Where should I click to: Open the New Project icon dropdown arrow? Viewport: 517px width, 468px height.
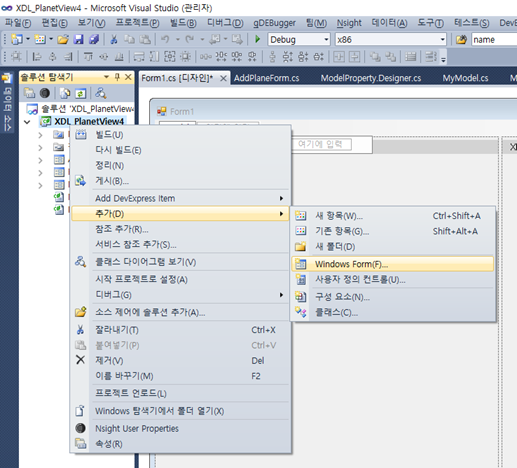(x=28, y=39)
